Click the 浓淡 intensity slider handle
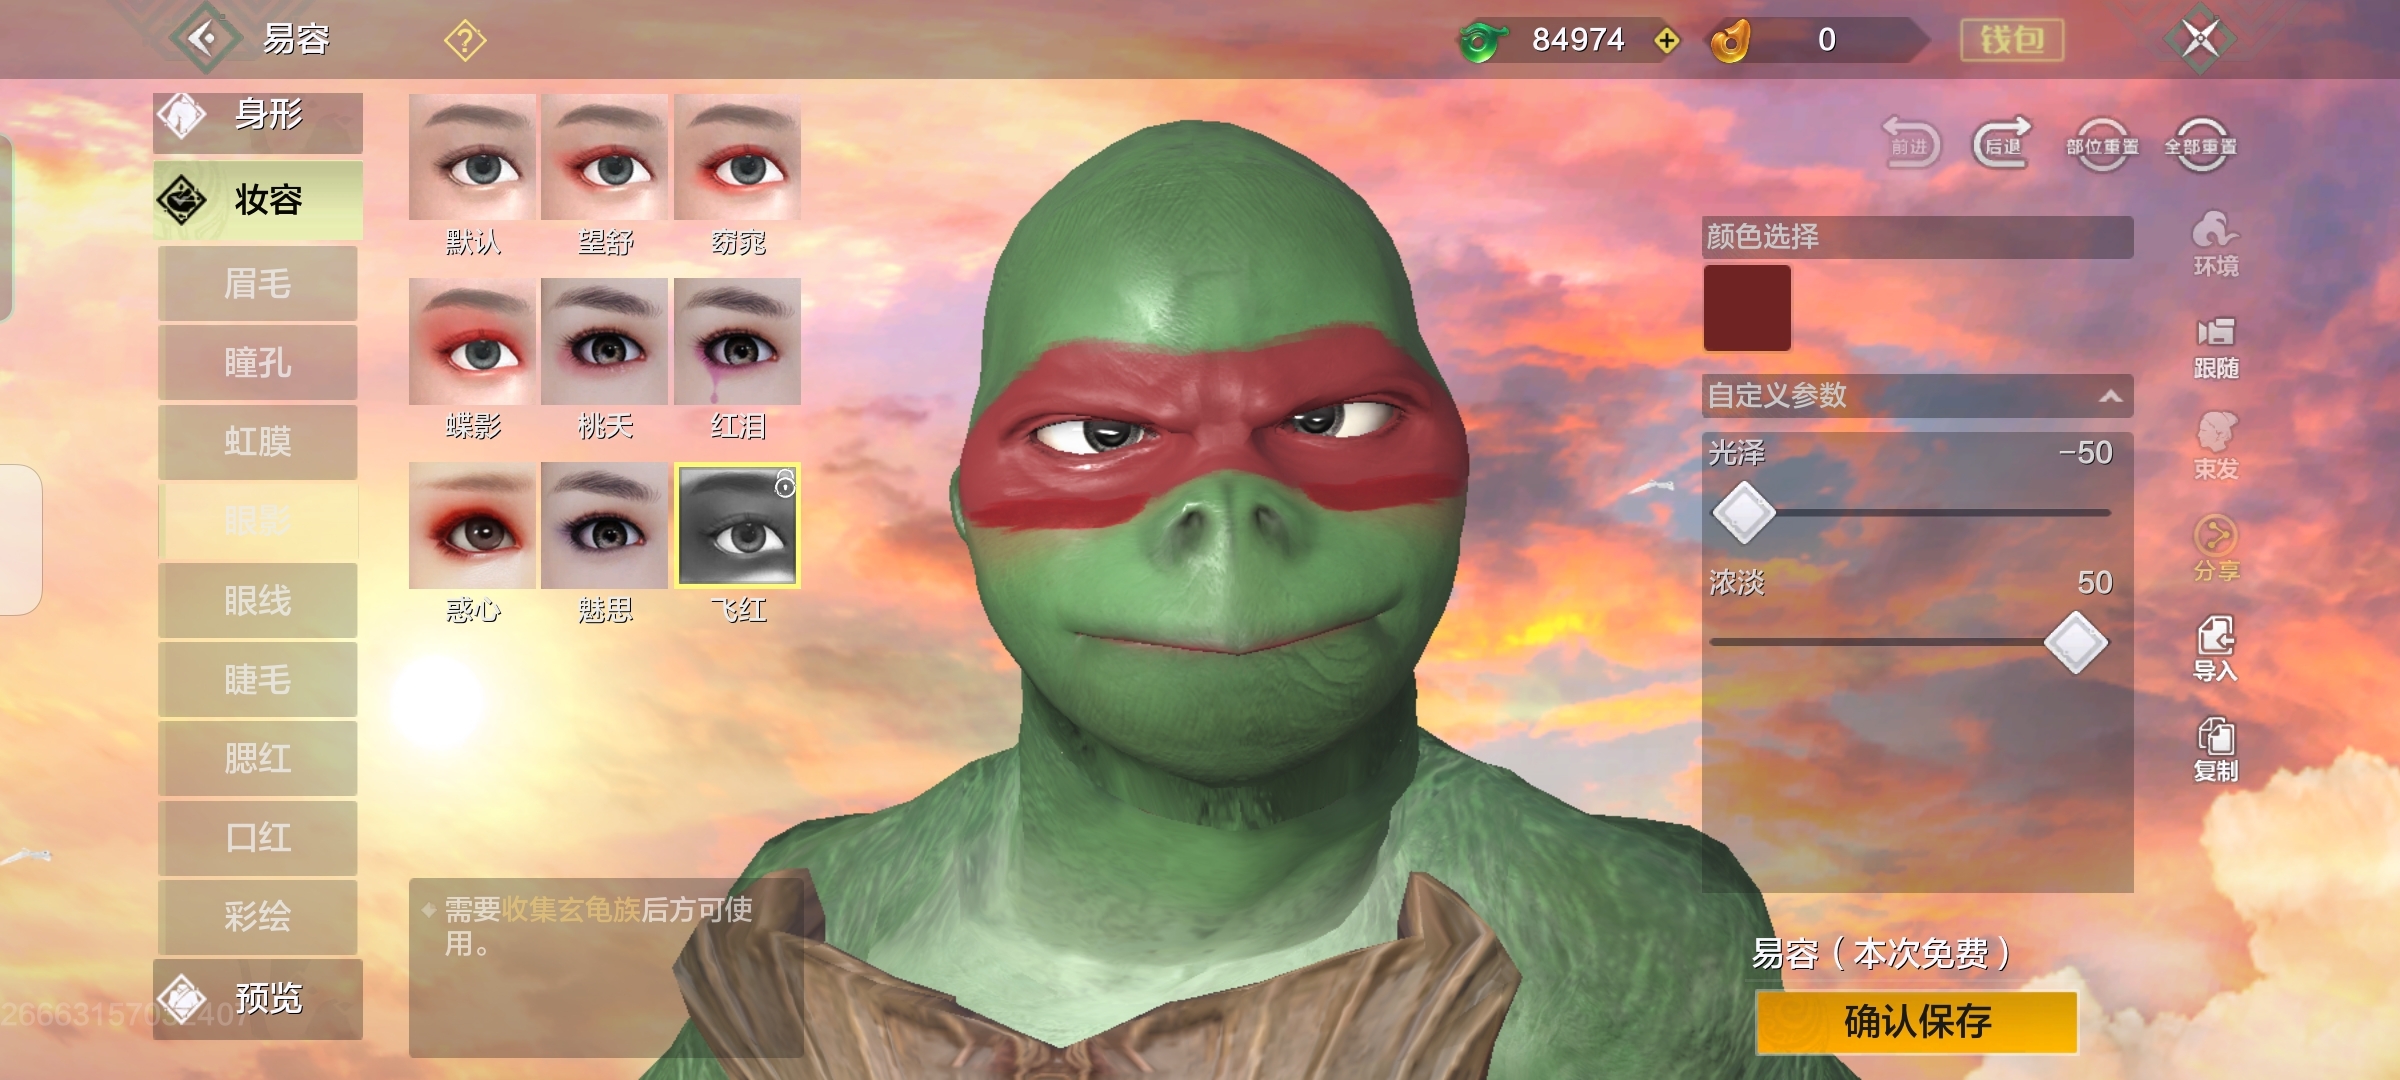This screenshot has height=1080, width=2400. coord(2076,642)
